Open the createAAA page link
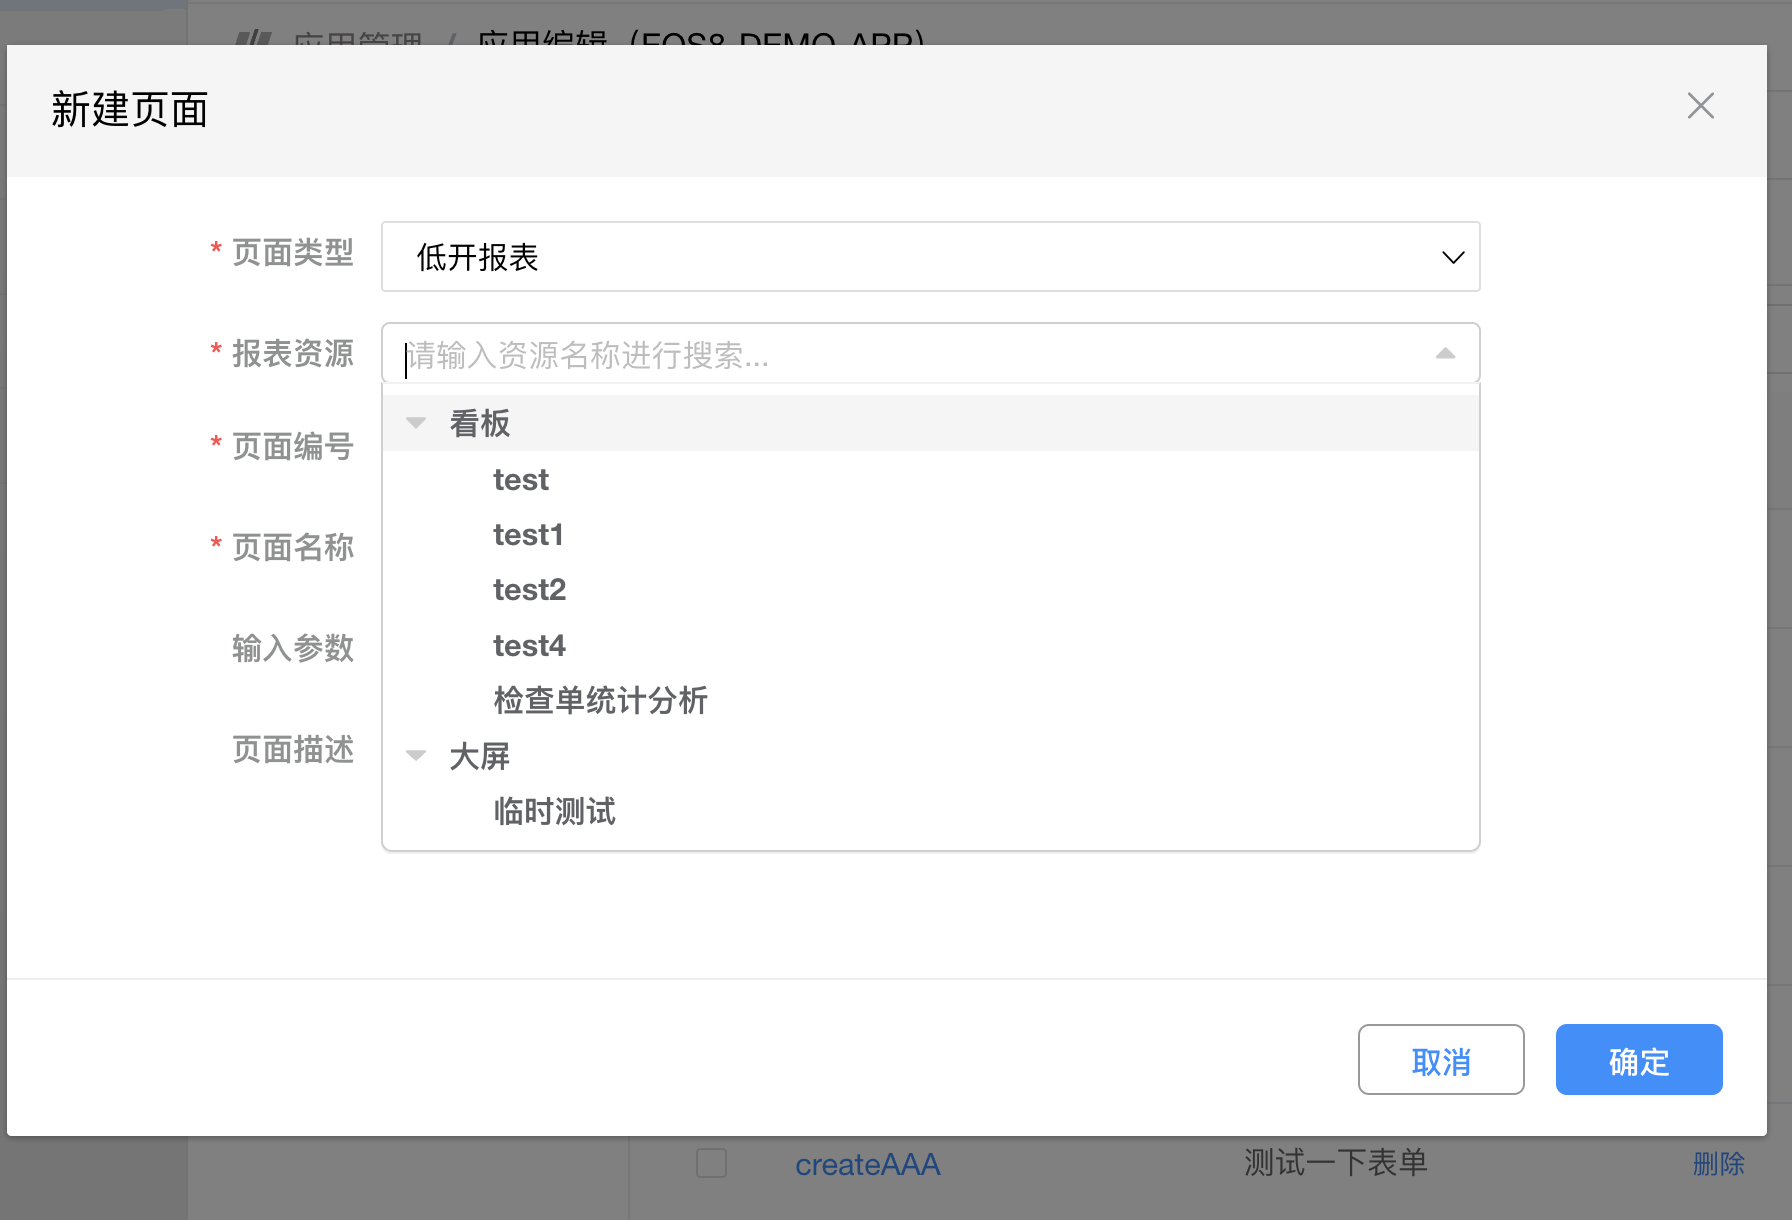 (x=867, y=1164)
